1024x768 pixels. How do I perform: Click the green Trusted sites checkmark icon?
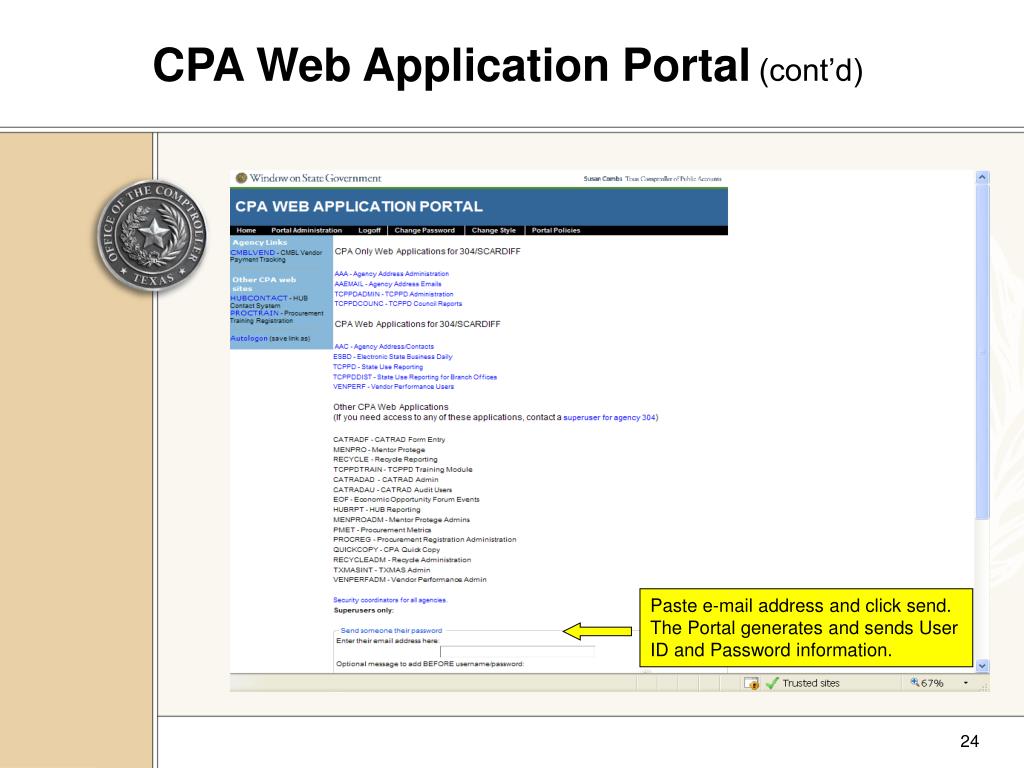click(x=773, y=683)
